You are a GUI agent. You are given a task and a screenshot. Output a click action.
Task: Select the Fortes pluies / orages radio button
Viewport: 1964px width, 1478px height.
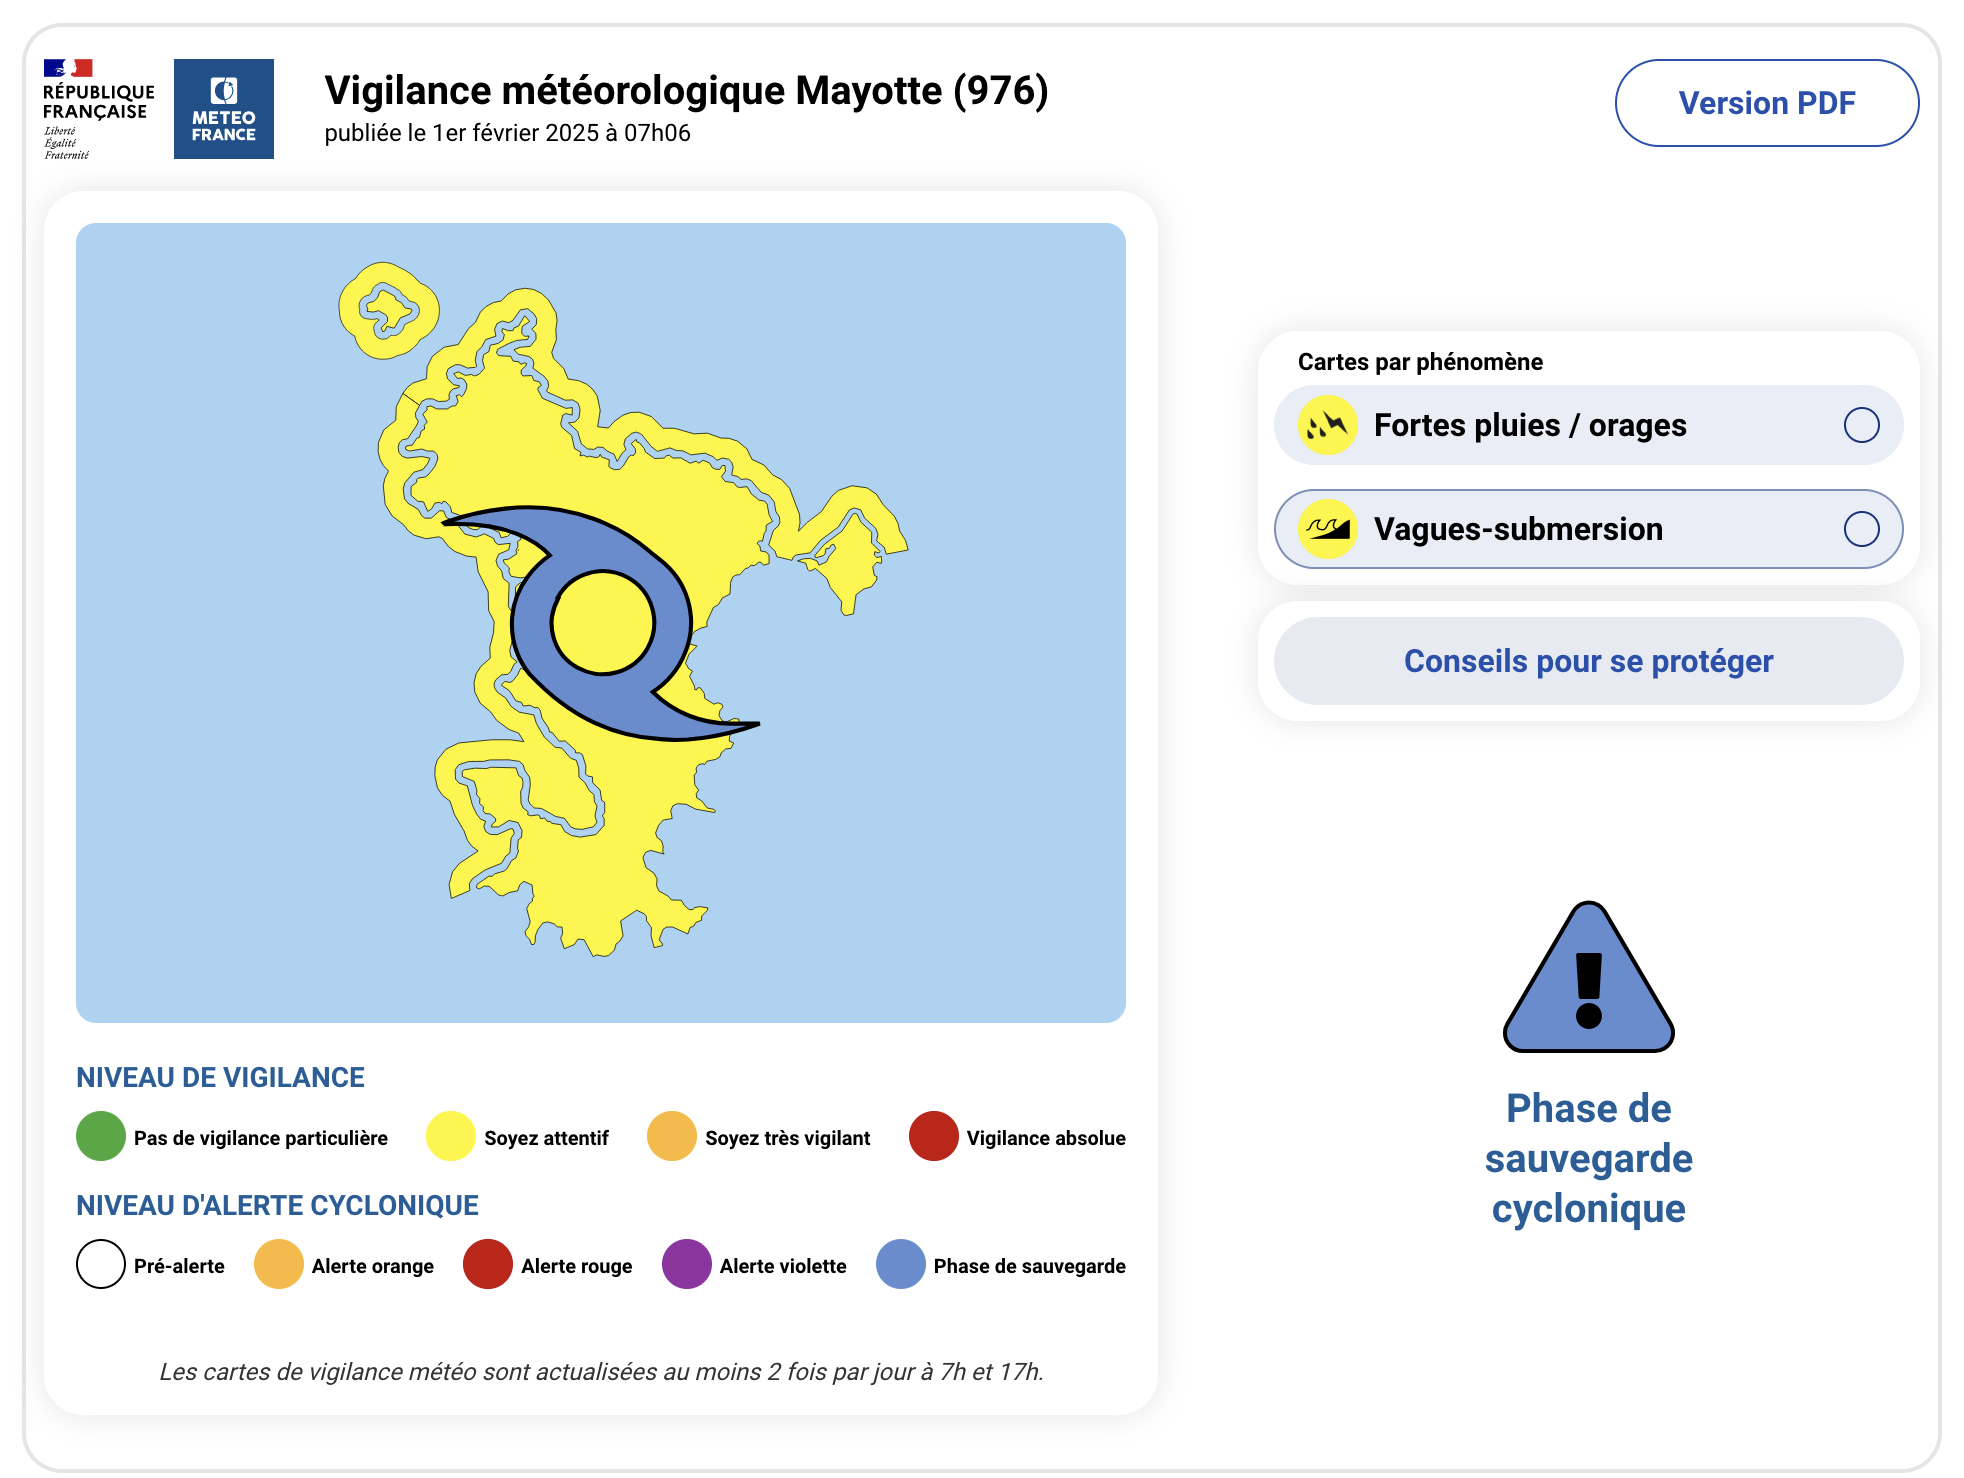(1864, 424)
